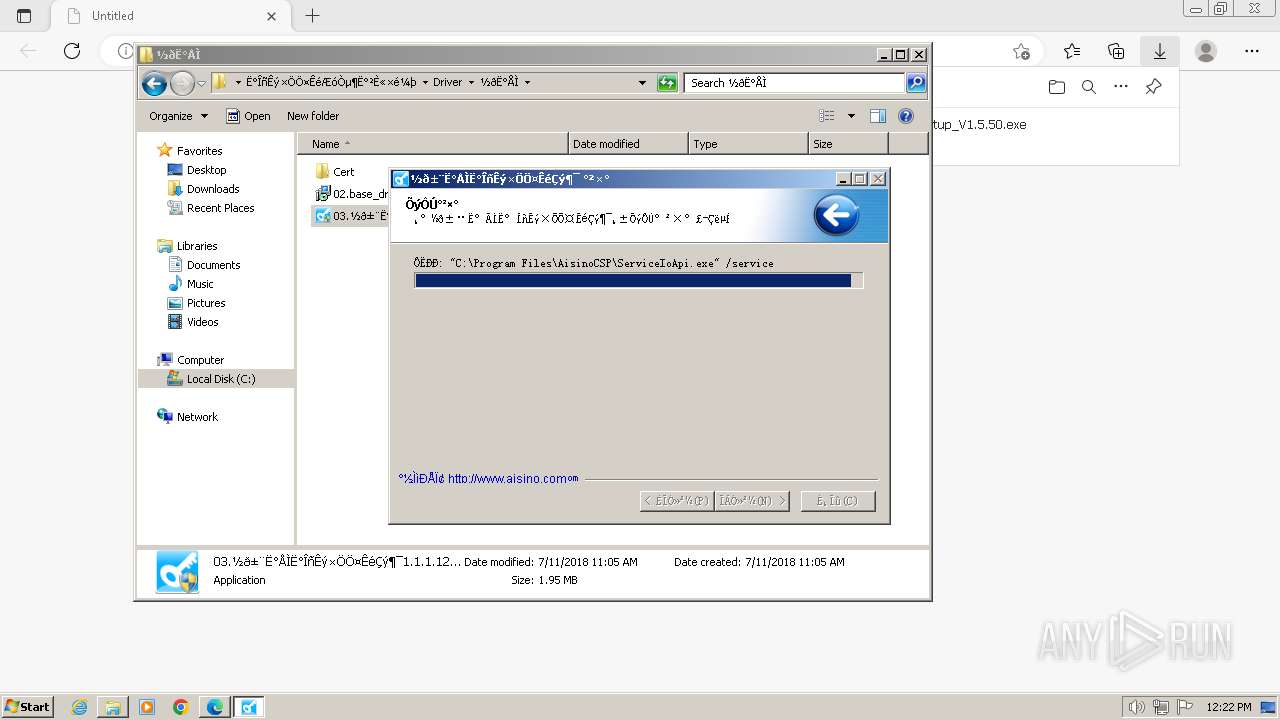
Task: Open Explorer help icon
Action: click(x=906, y=116)
